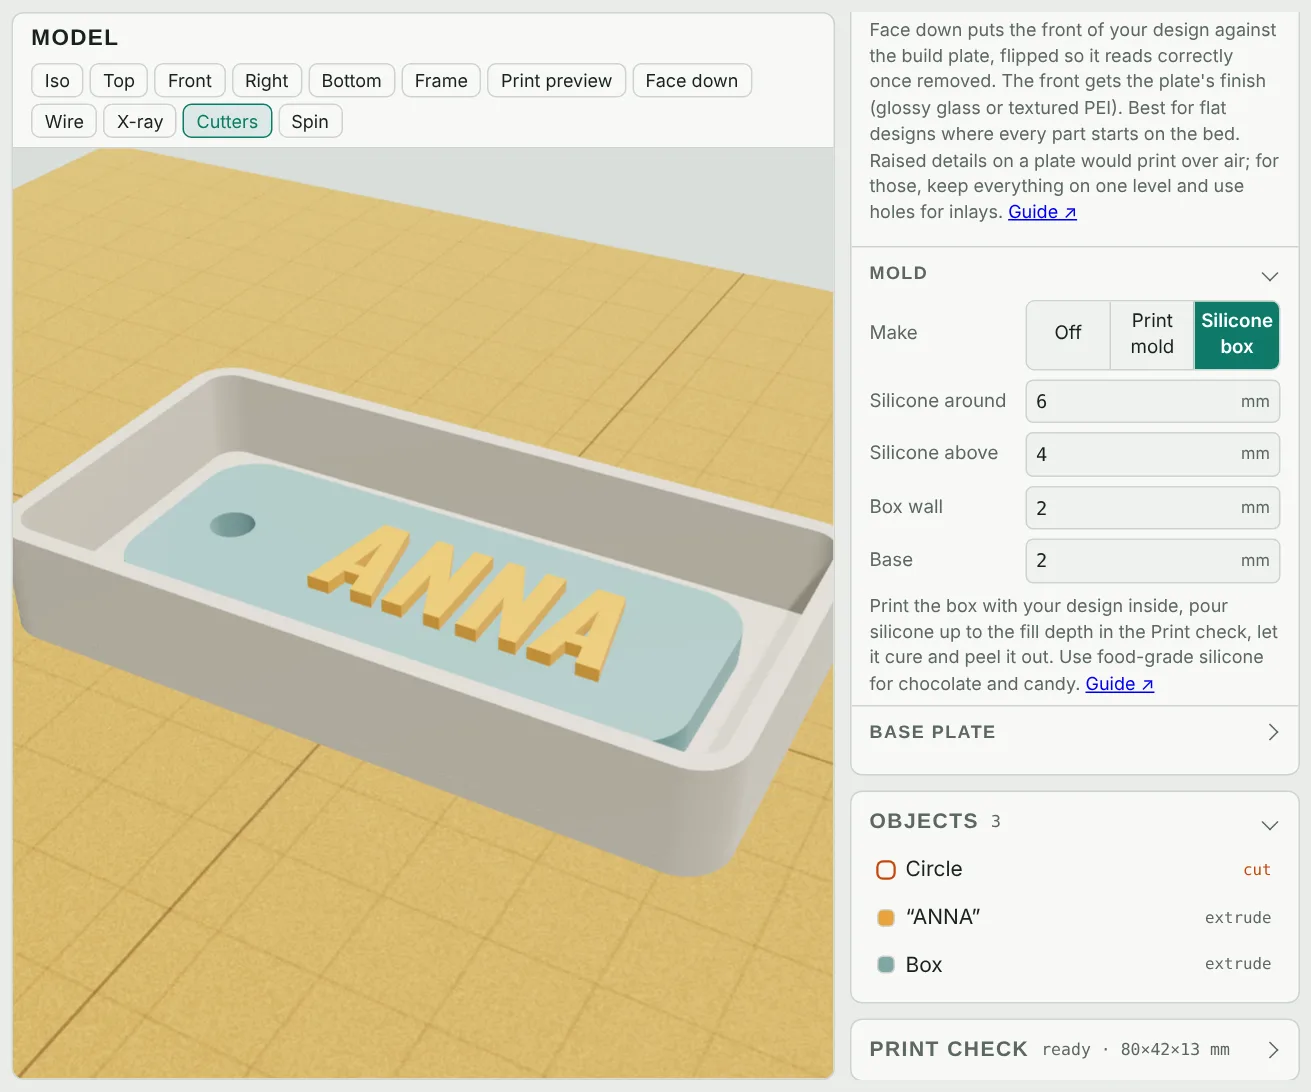The height and width of the screenshot is (1092, 1311).
Task: Toggle Spin animation
Action: (x=310, y=122)
